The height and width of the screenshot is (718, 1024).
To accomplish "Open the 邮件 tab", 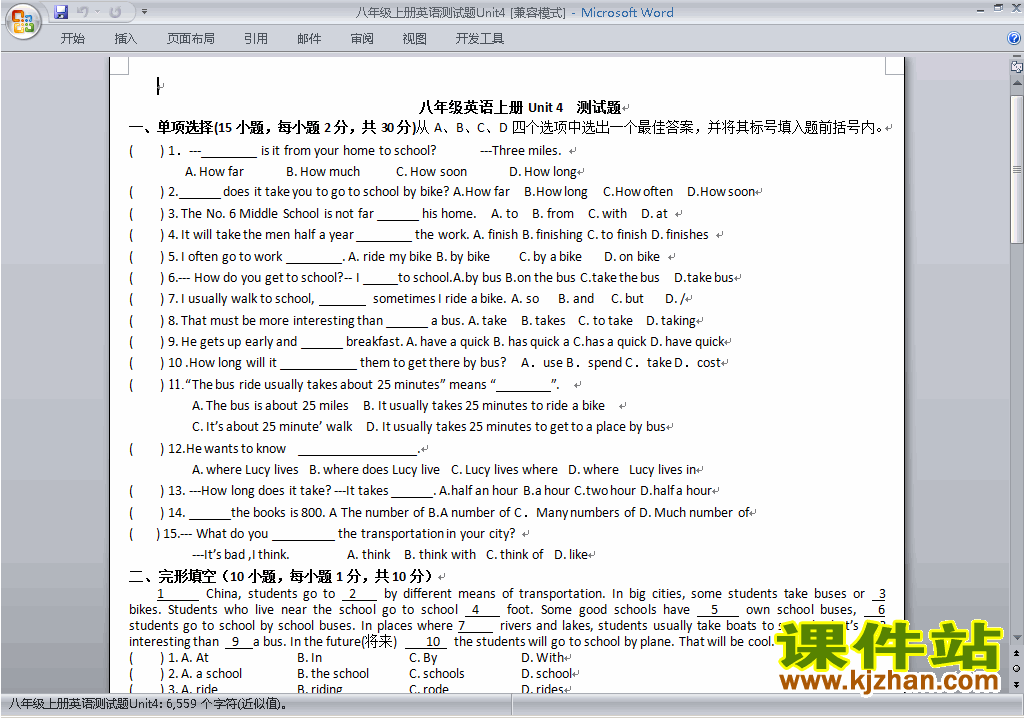I will (309, 39).
